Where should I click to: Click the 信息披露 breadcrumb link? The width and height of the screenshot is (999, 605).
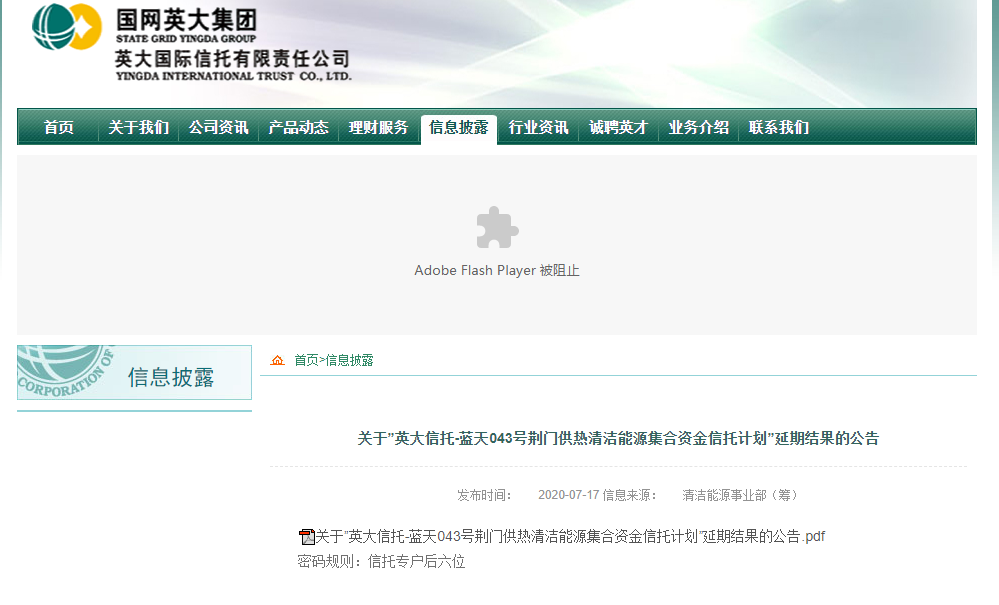coord(349,360)
